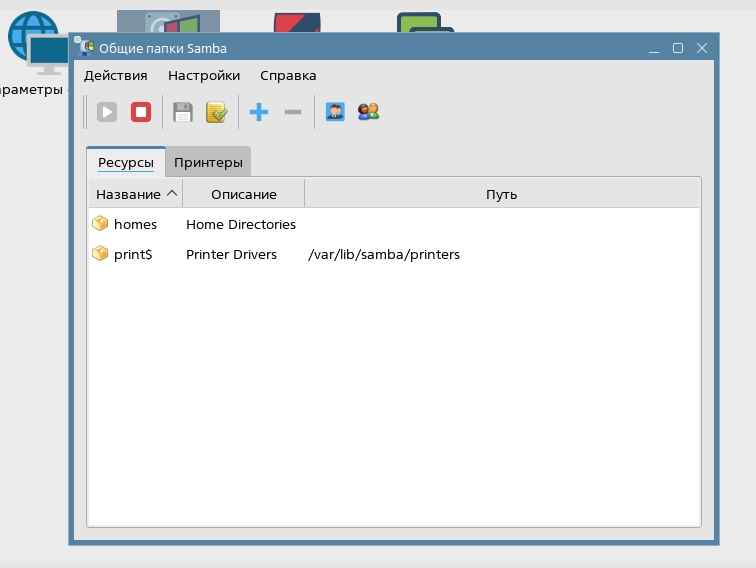Remove share with the gray minus icon
The image size is (756, 568).
293,112
